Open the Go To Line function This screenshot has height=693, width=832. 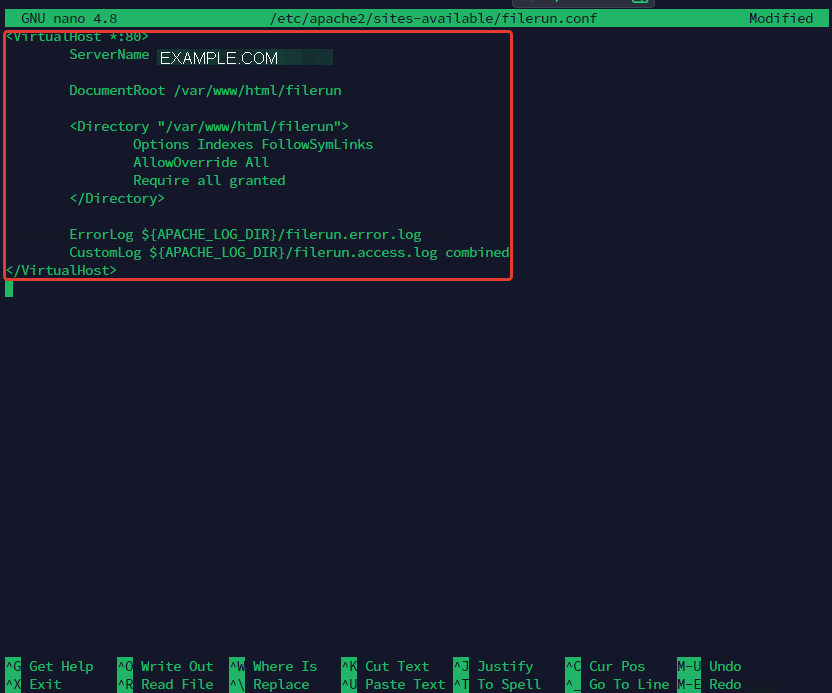click(628, 684)
